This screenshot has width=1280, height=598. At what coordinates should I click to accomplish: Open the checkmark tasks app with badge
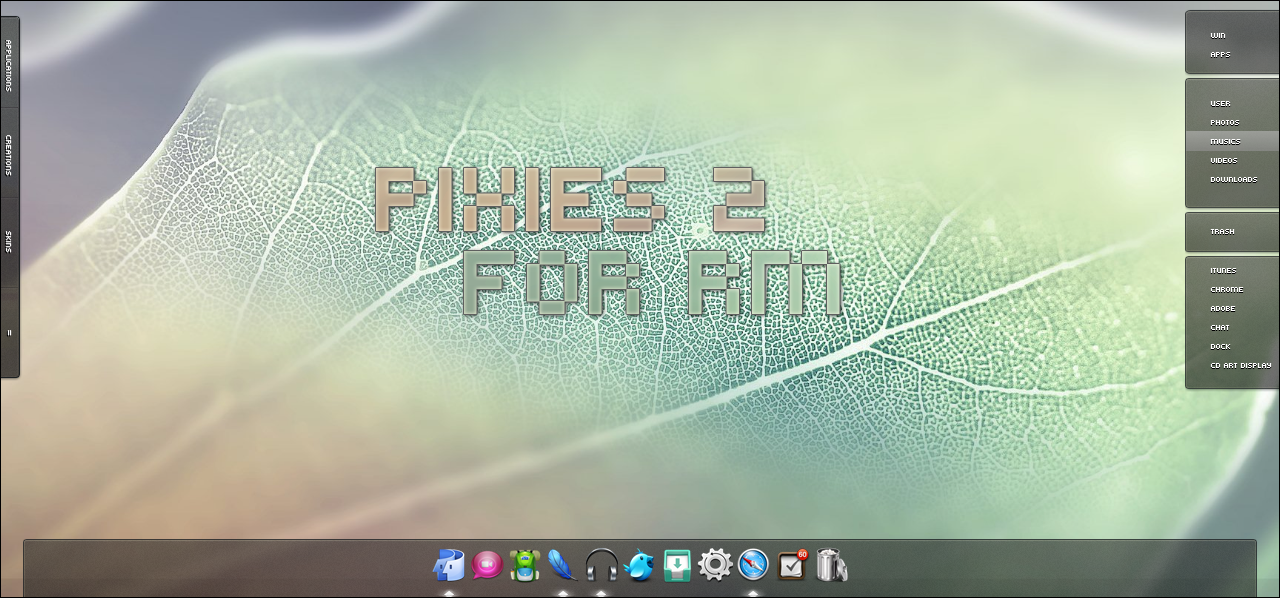point(791,566)
